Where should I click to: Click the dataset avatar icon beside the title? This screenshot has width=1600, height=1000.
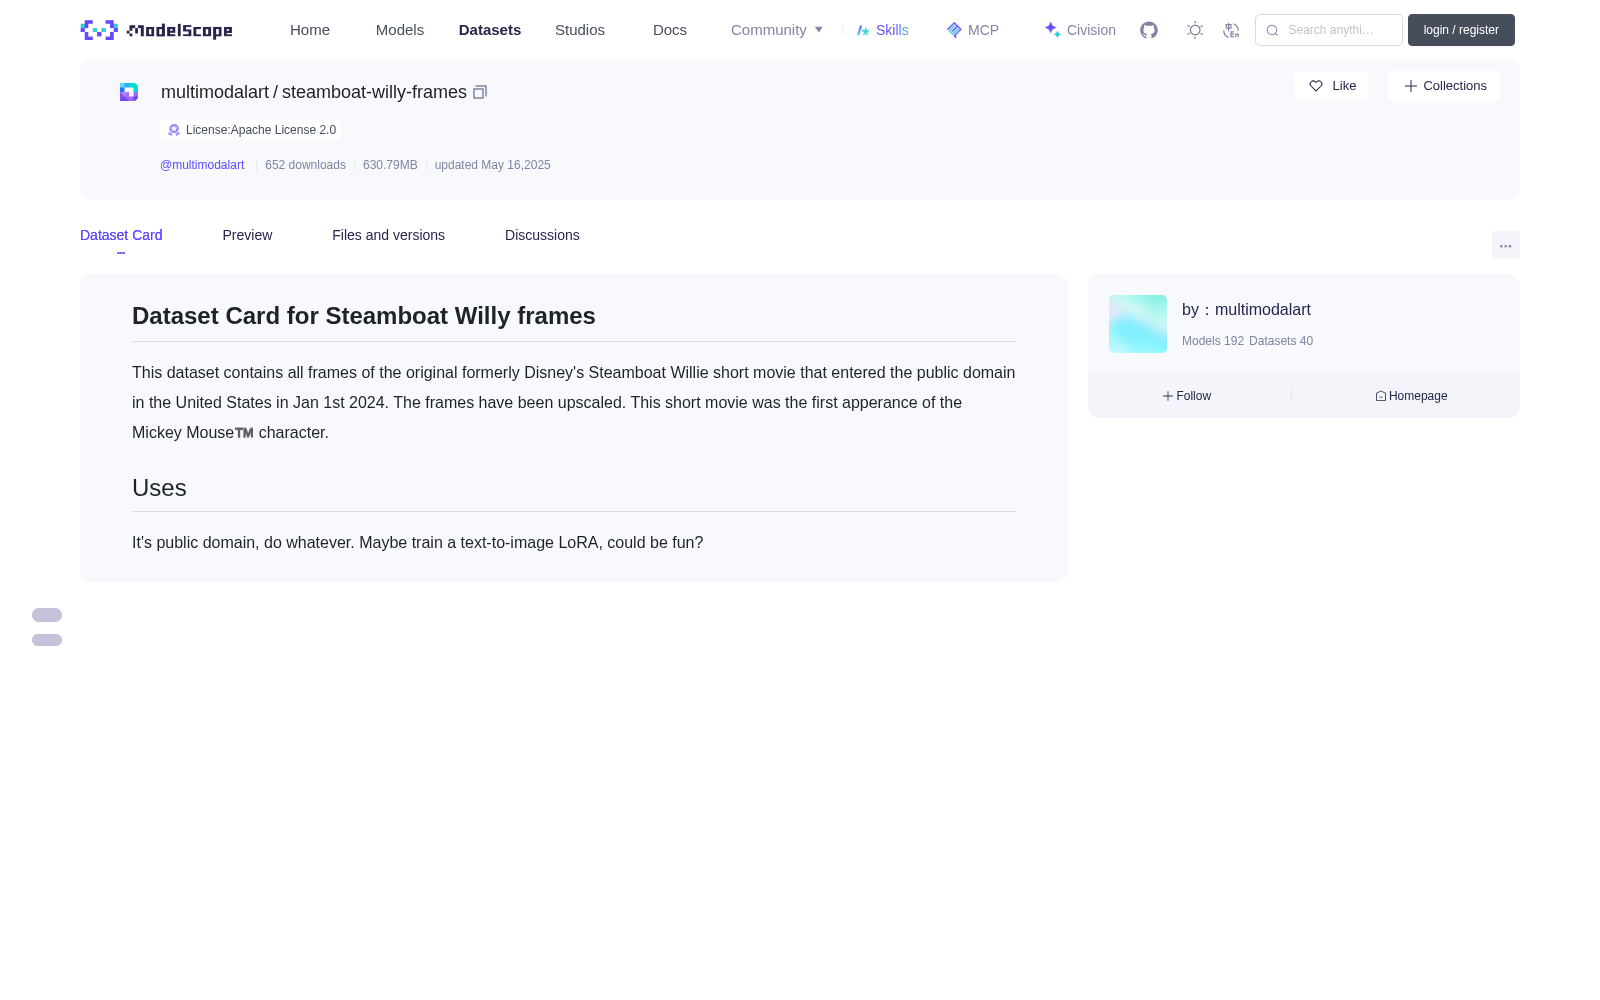(129, 92)
